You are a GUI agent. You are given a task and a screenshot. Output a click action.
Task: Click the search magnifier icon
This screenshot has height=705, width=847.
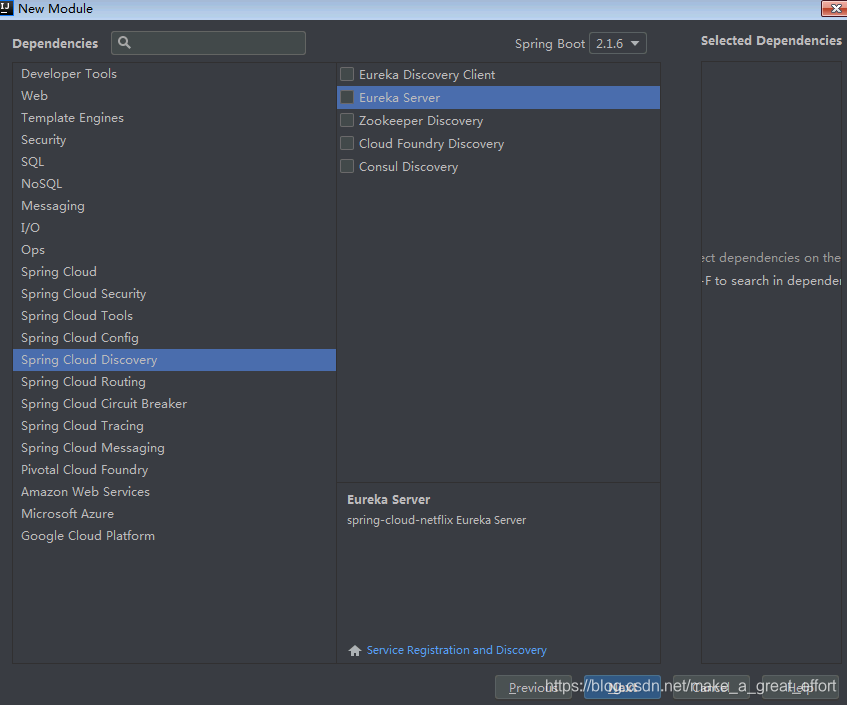tap(124, 43)
